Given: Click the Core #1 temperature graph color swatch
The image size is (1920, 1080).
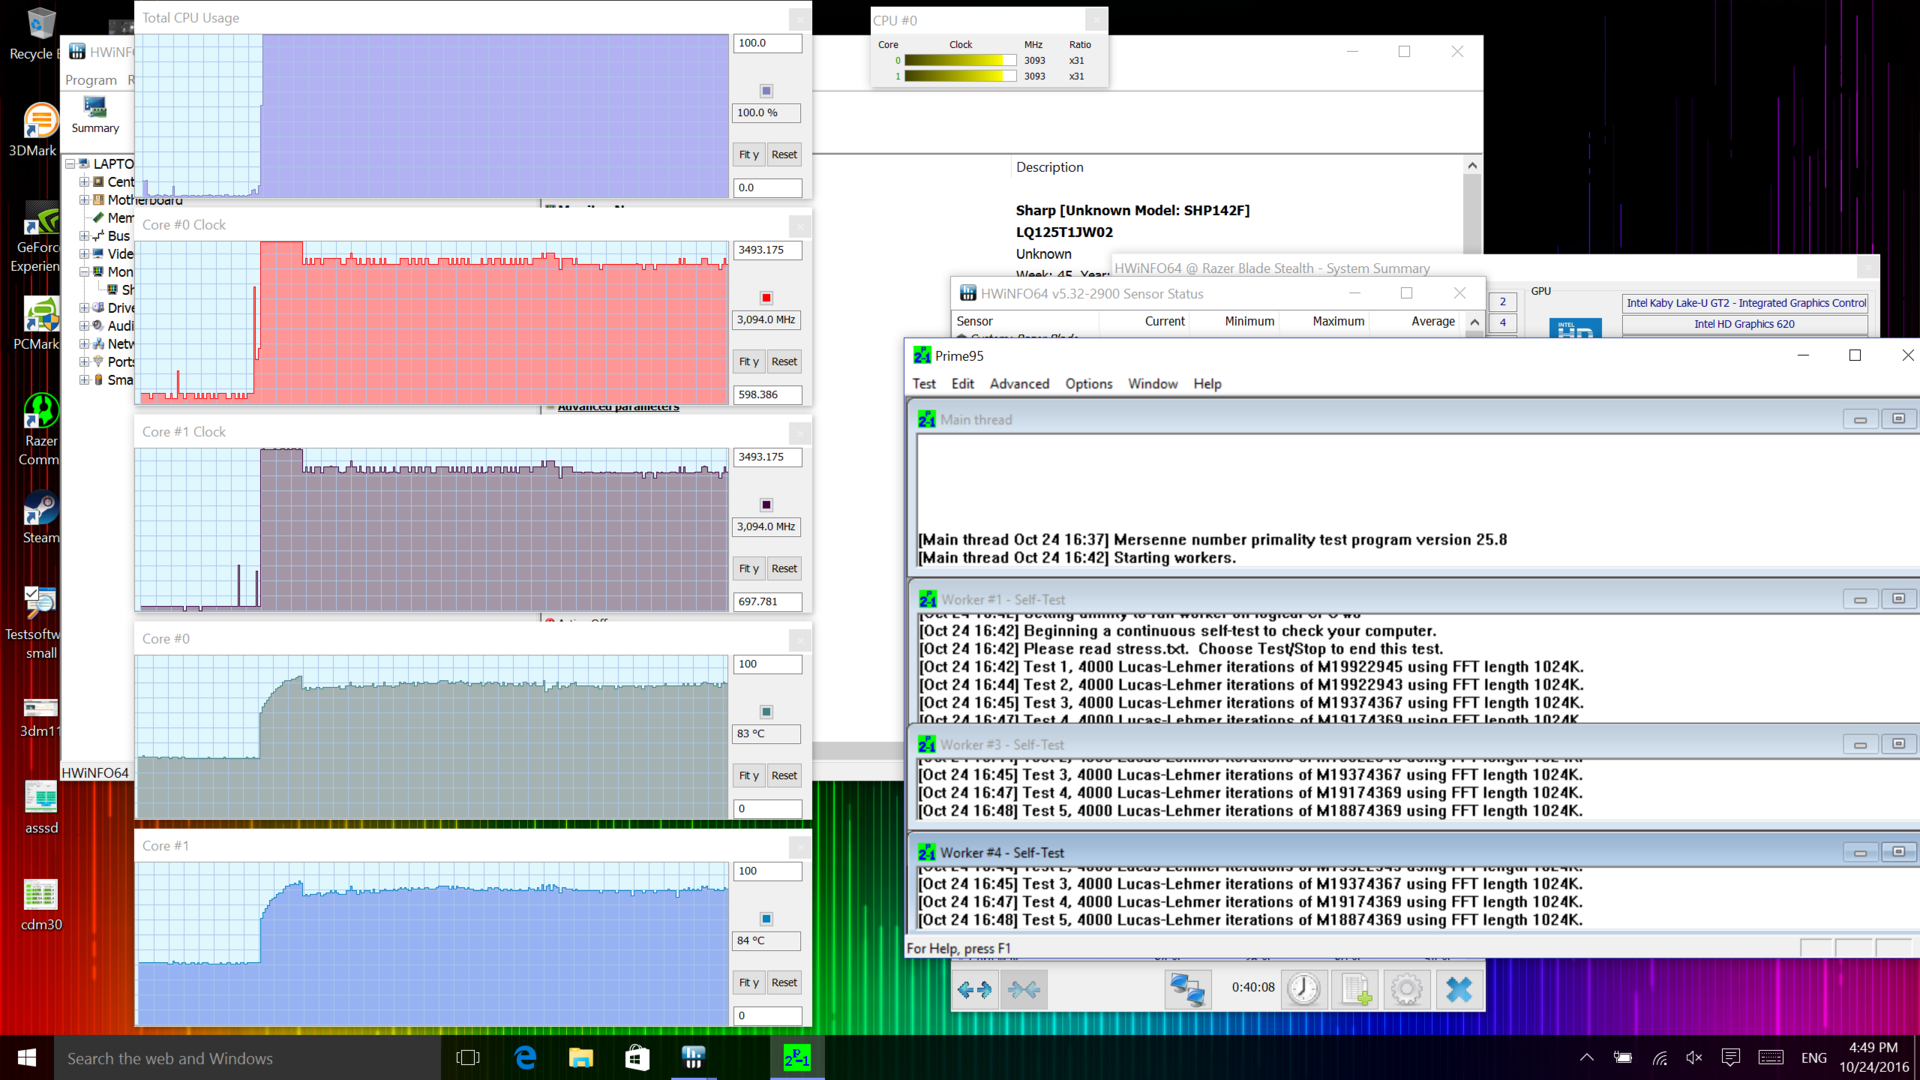Looking at the screenshot, I should tap(766, 919).
